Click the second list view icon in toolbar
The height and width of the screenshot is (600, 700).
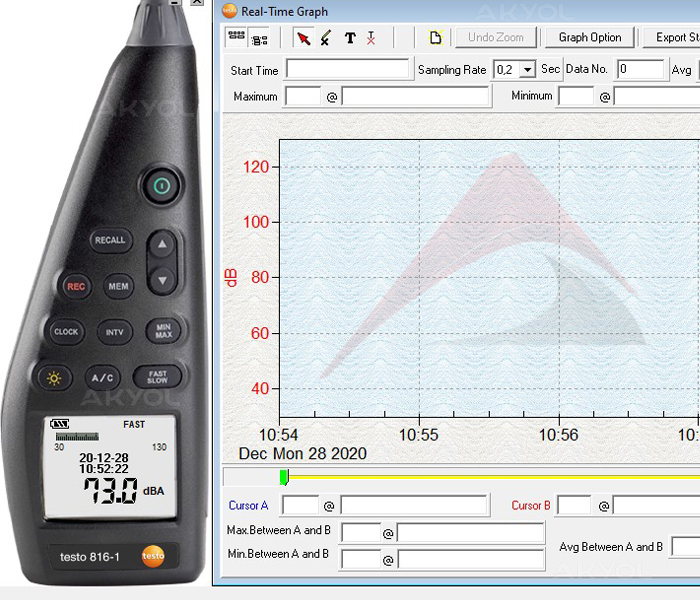[260, 39]
